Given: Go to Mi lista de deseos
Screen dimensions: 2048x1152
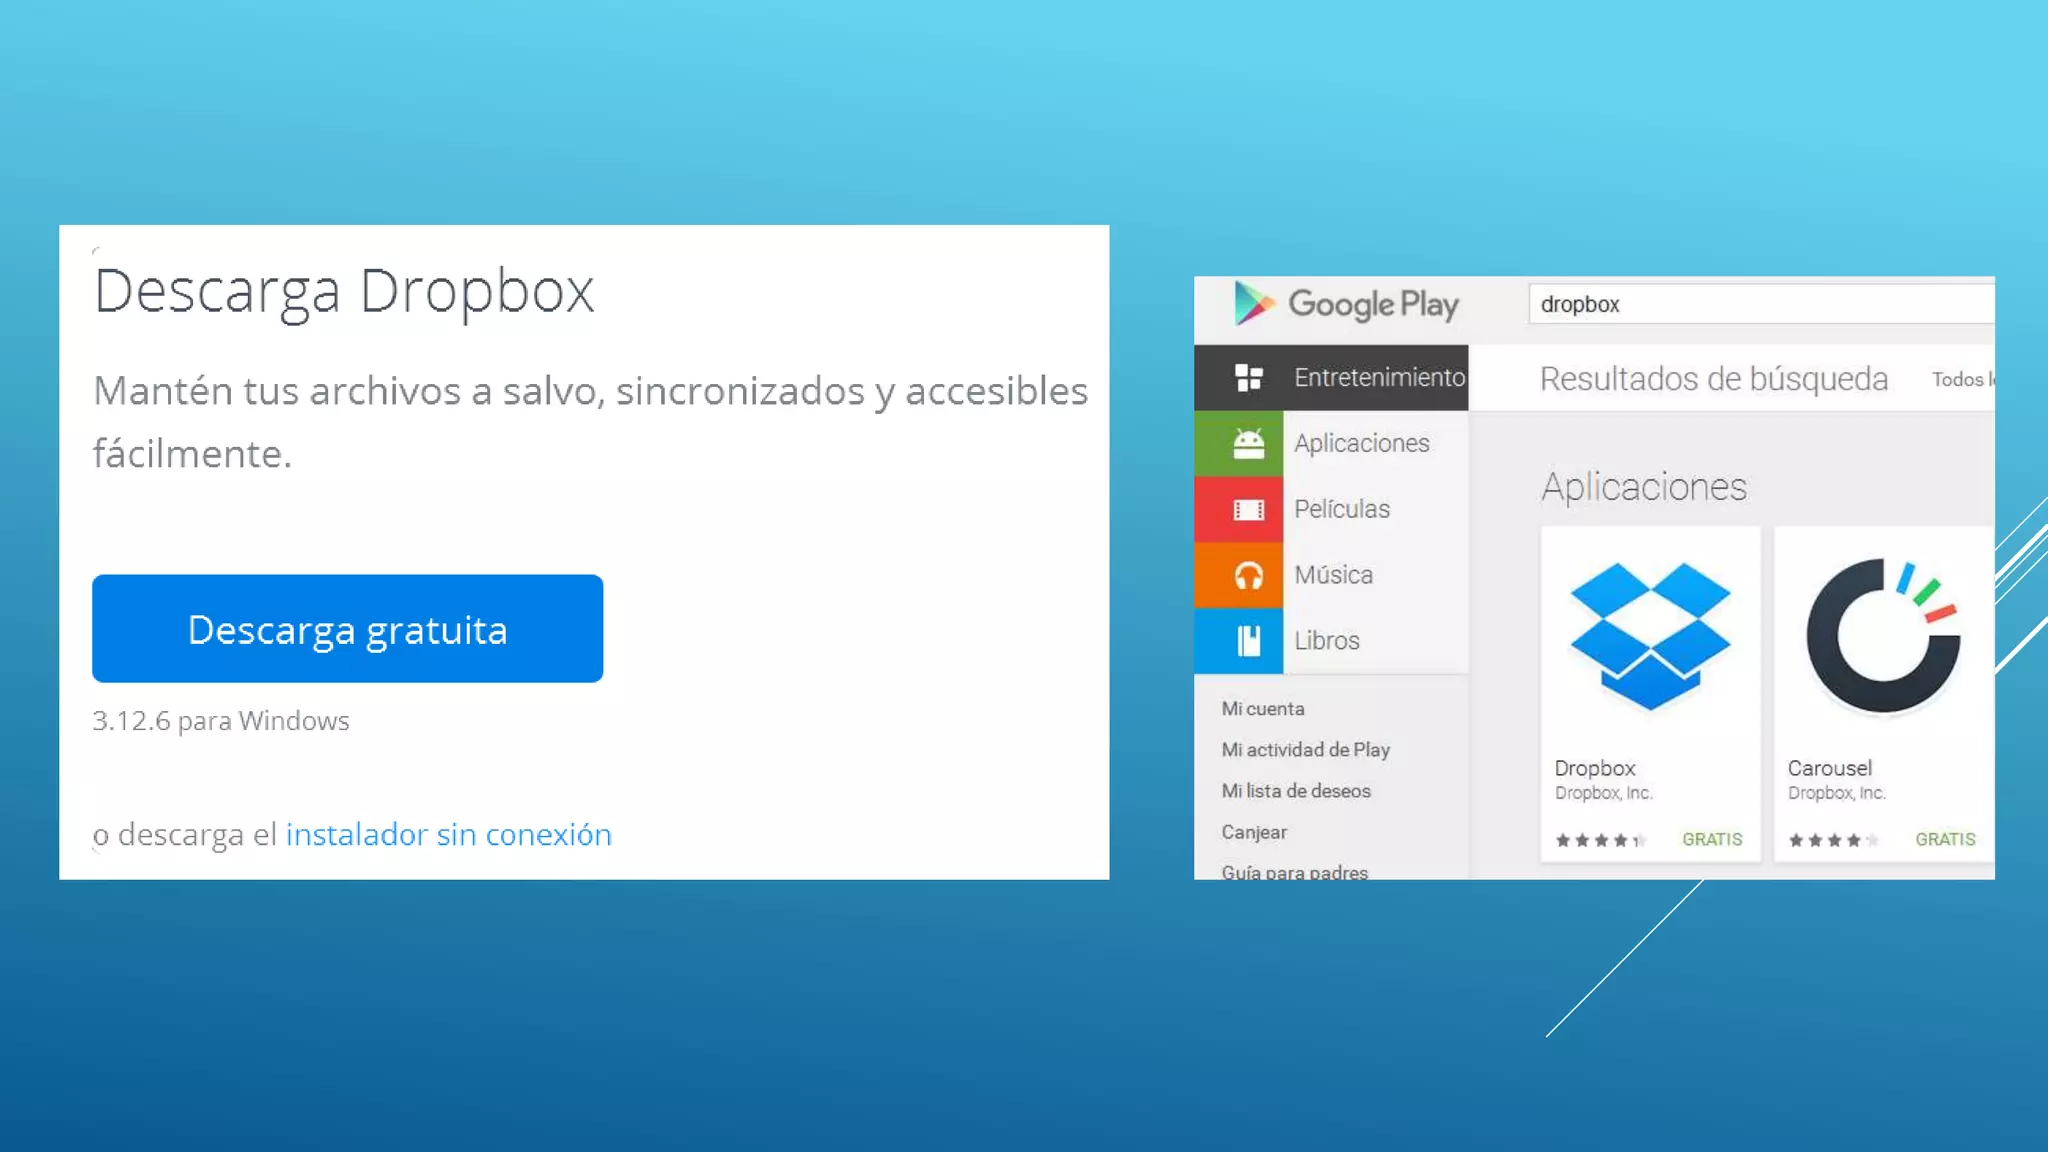Looking at the screenshot, I should (x=1296, y=791).
